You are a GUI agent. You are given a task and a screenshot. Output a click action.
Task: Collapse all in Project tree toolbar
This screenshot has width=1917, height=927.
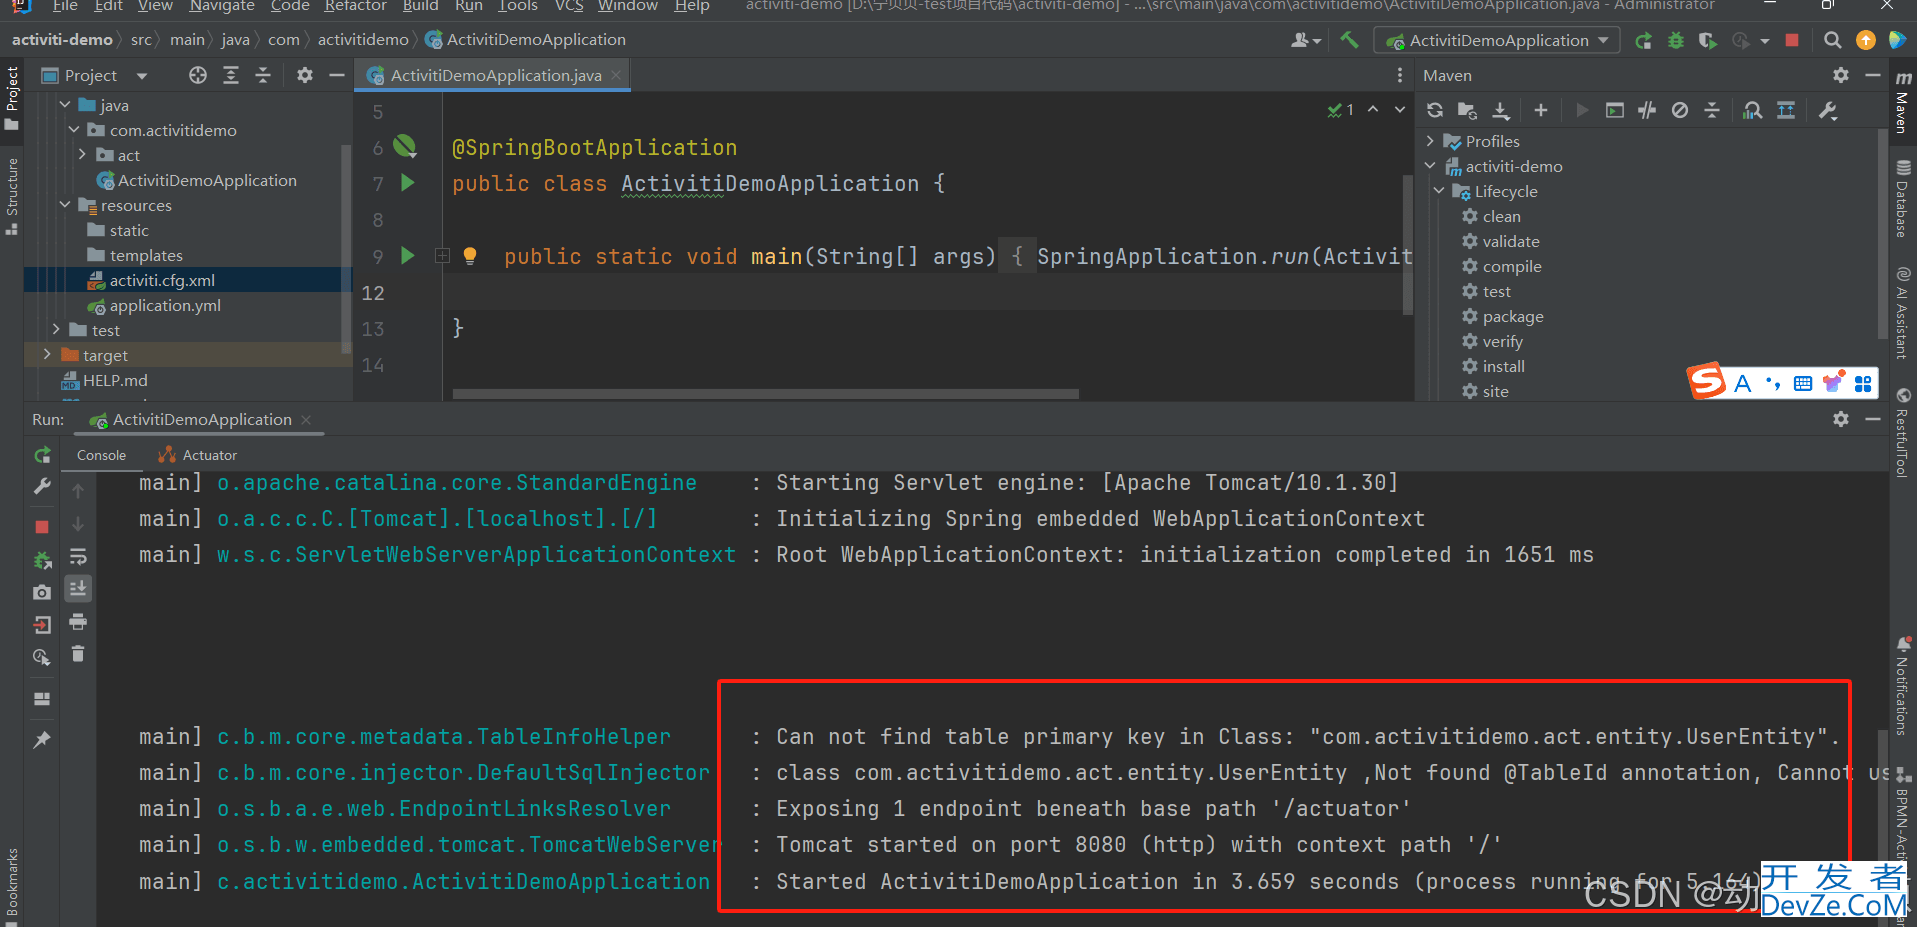[x=263, y=75]
